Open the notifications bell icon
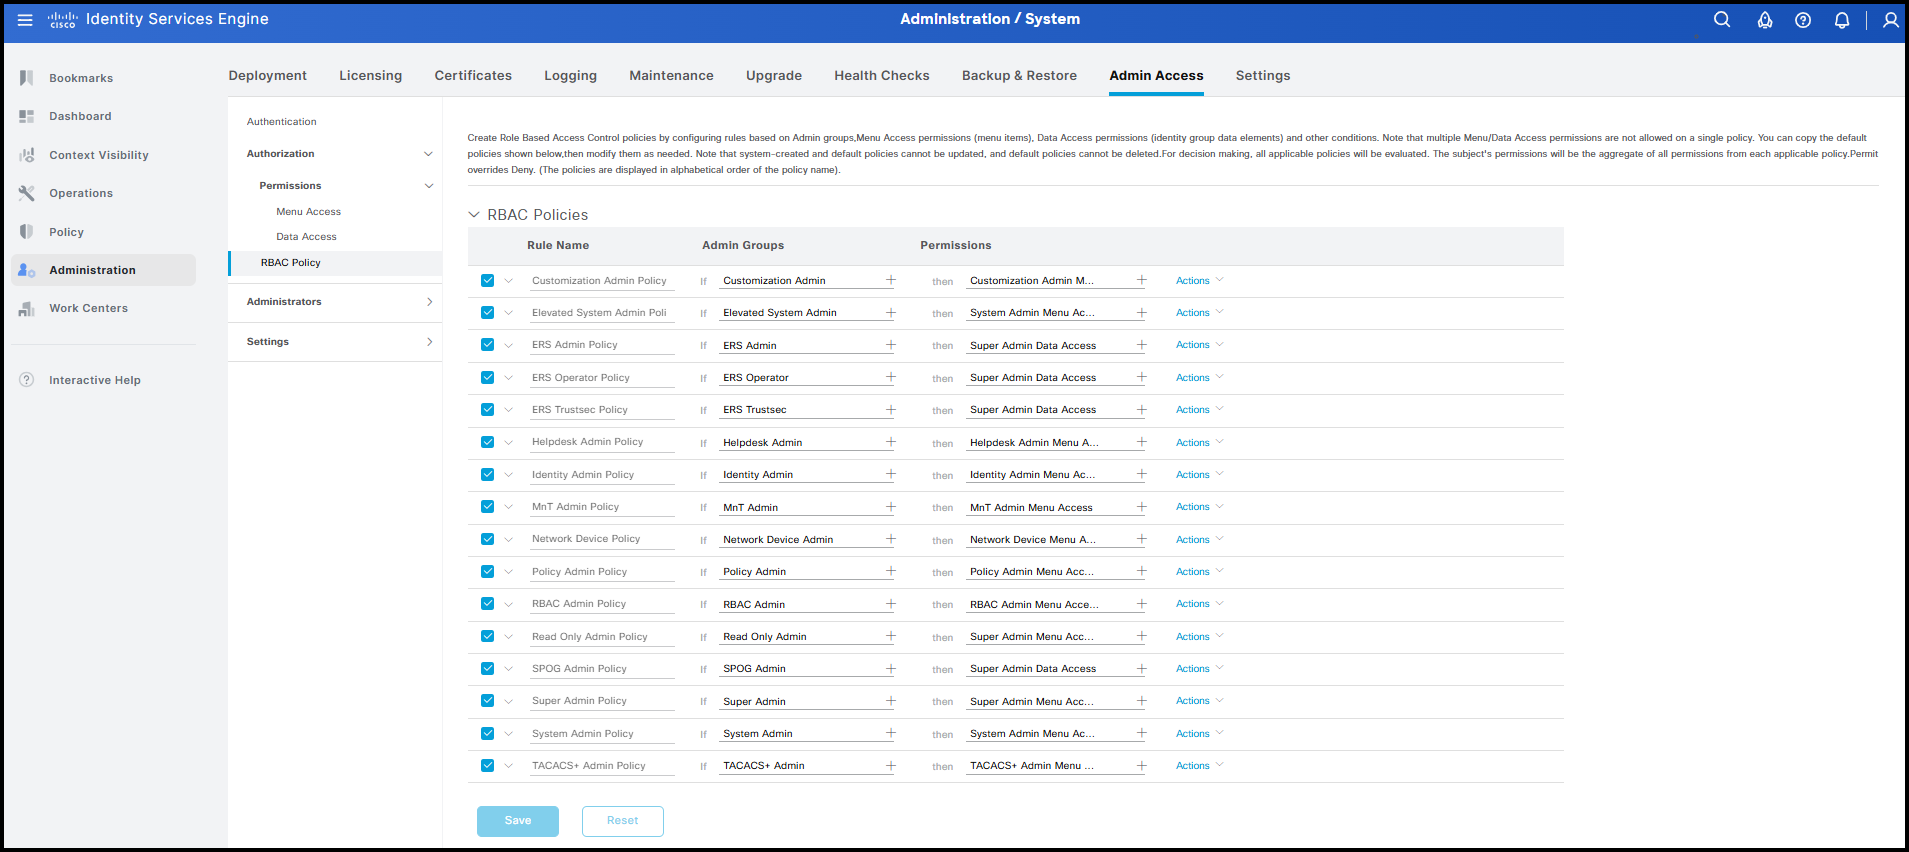 click(x=1841, y=20)
